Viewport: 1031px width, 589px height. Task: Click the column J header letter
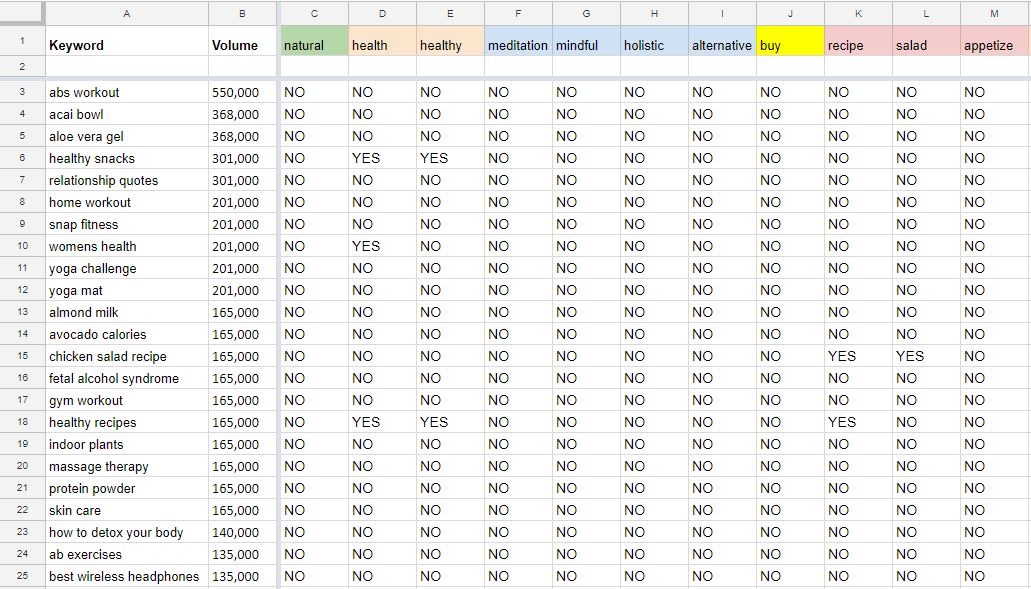tap(790, 13)
